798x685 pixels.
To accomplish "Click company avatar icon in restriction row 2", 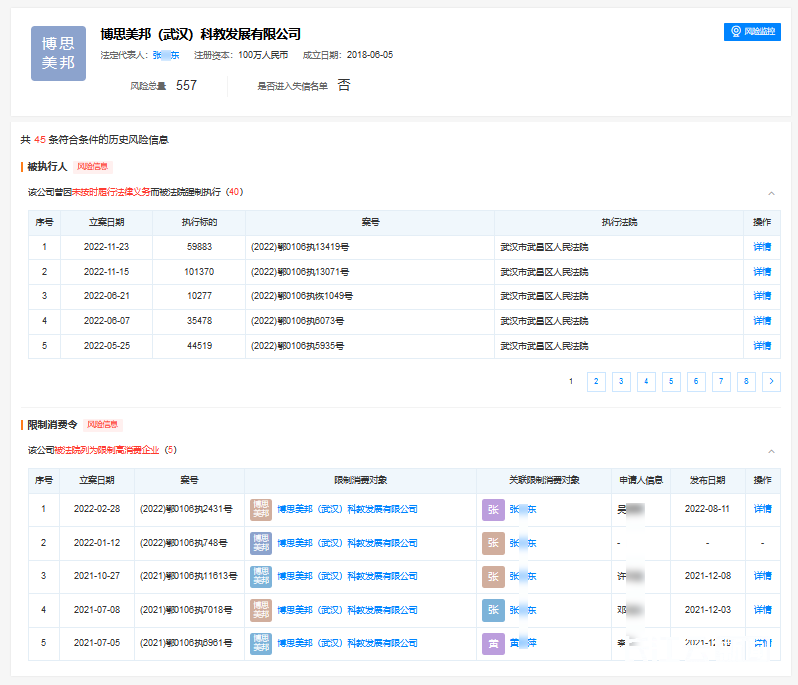I will point(261,543).
